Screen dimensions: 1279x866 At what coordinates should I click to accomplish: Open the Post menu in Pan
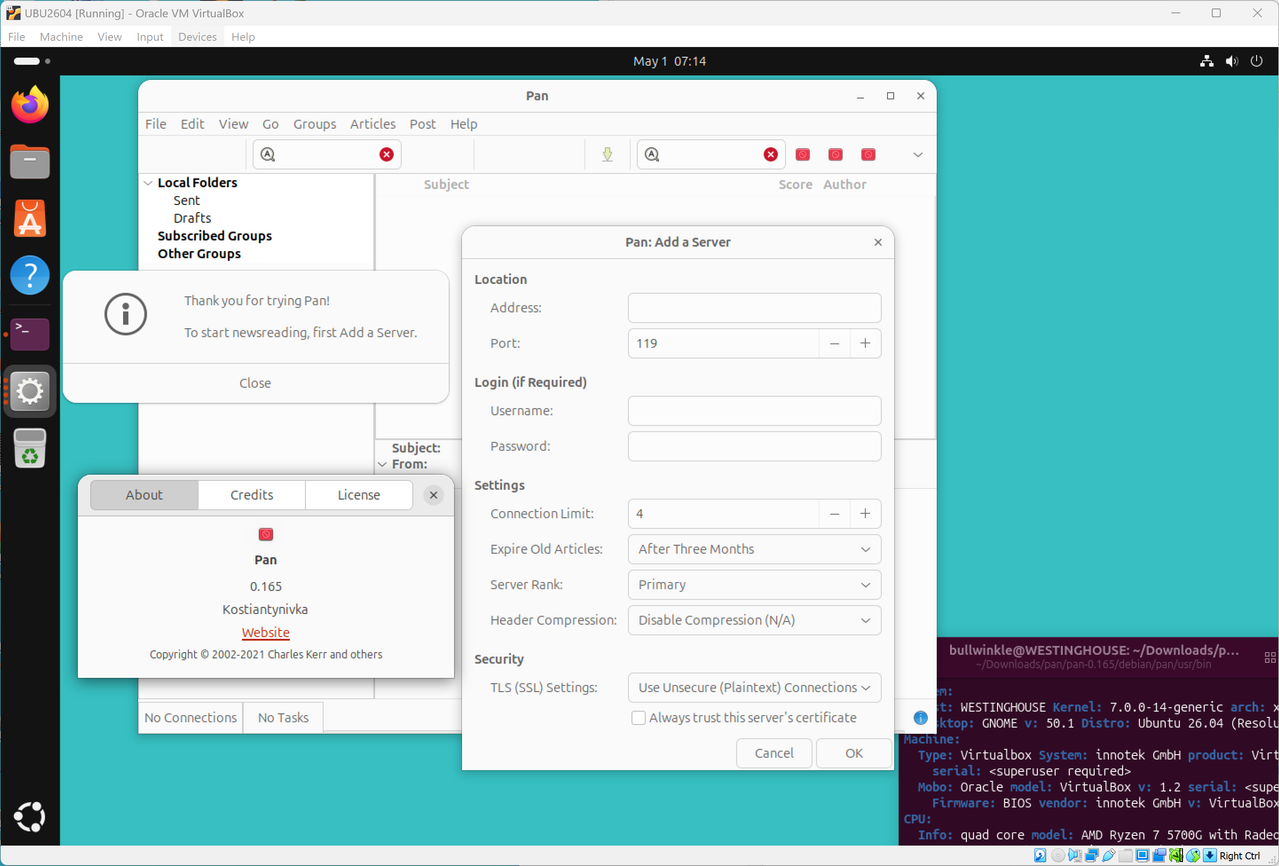tap(423, 124)
